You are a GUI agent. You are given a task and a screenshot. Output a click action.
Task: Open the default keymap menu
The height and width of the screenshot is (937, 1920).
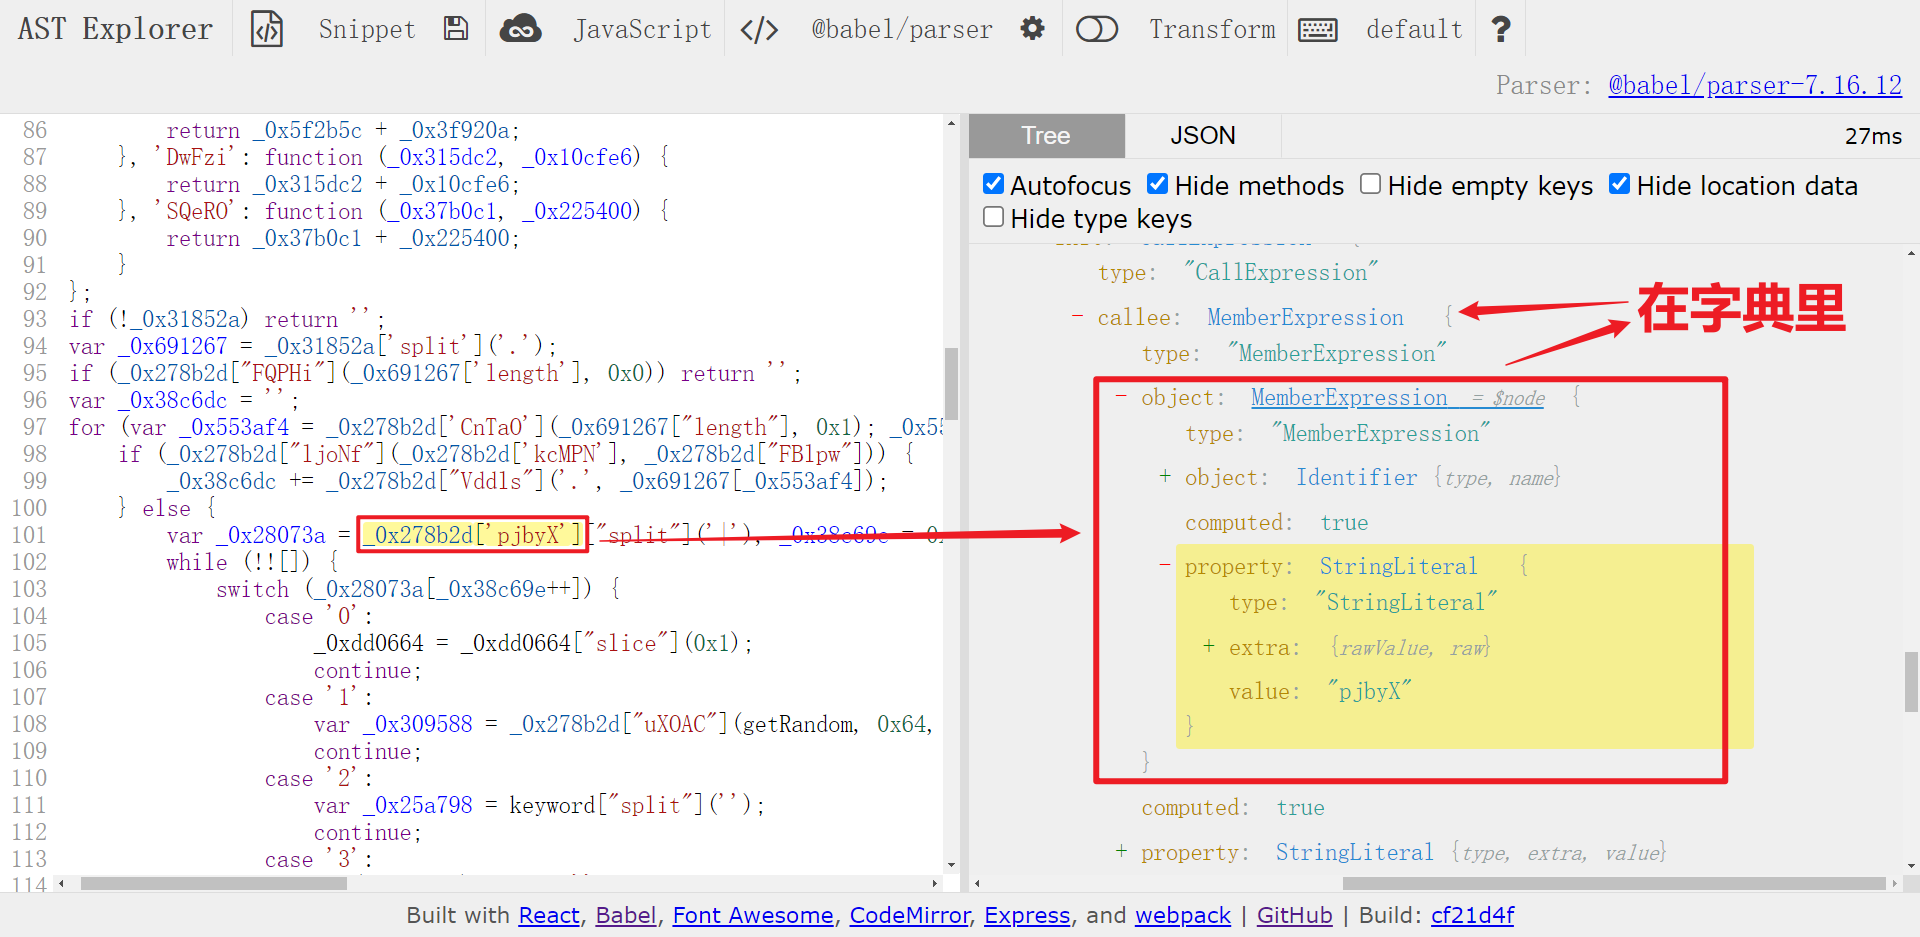(1414, 29)
